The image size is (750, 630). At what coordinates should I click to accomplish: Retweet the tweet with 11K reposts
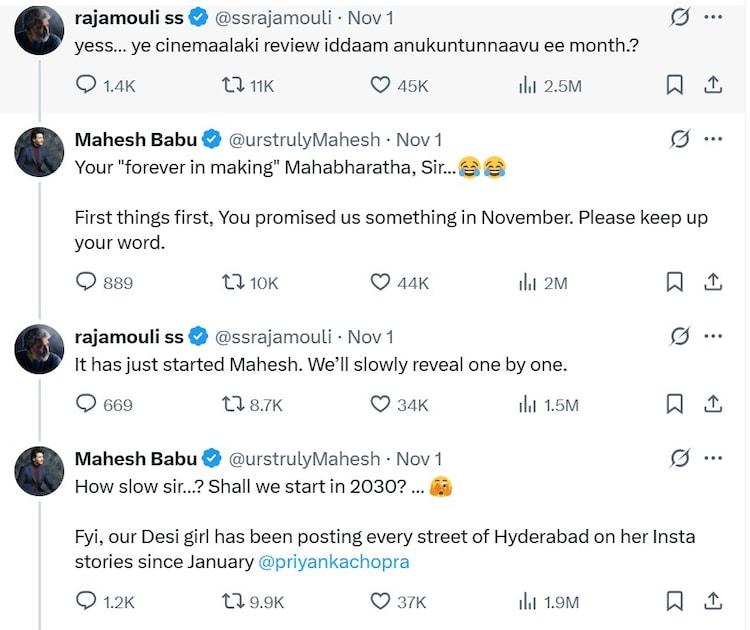232,86
